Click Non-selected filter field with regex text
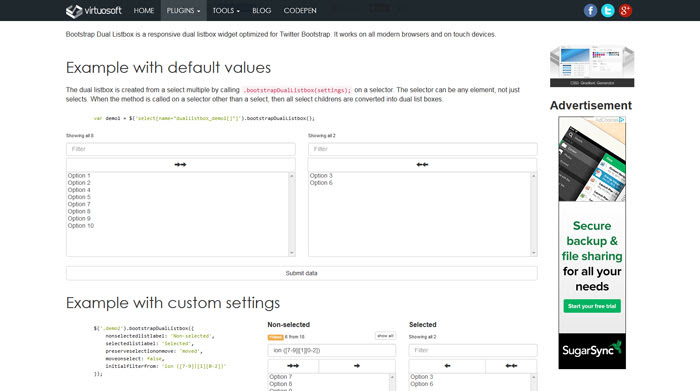700x391 pixels. tap(332, 350)
